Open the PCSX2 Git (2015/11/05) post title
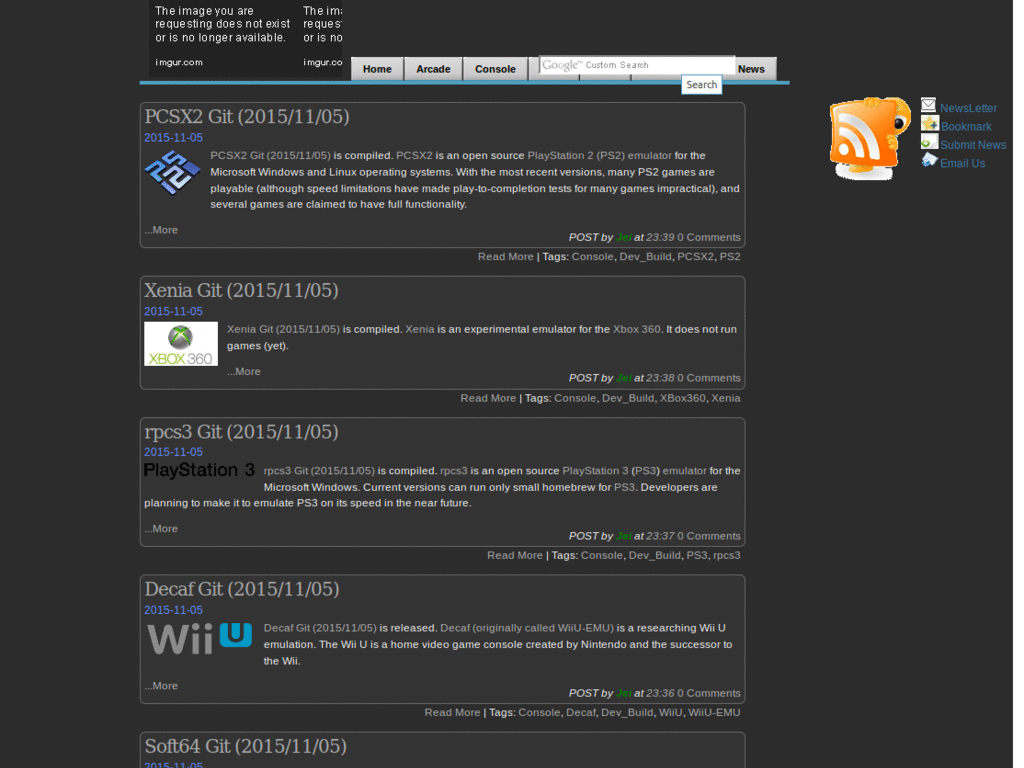Image resolution: width=1024 pixels, height=768 pixels. pos(247,116)
